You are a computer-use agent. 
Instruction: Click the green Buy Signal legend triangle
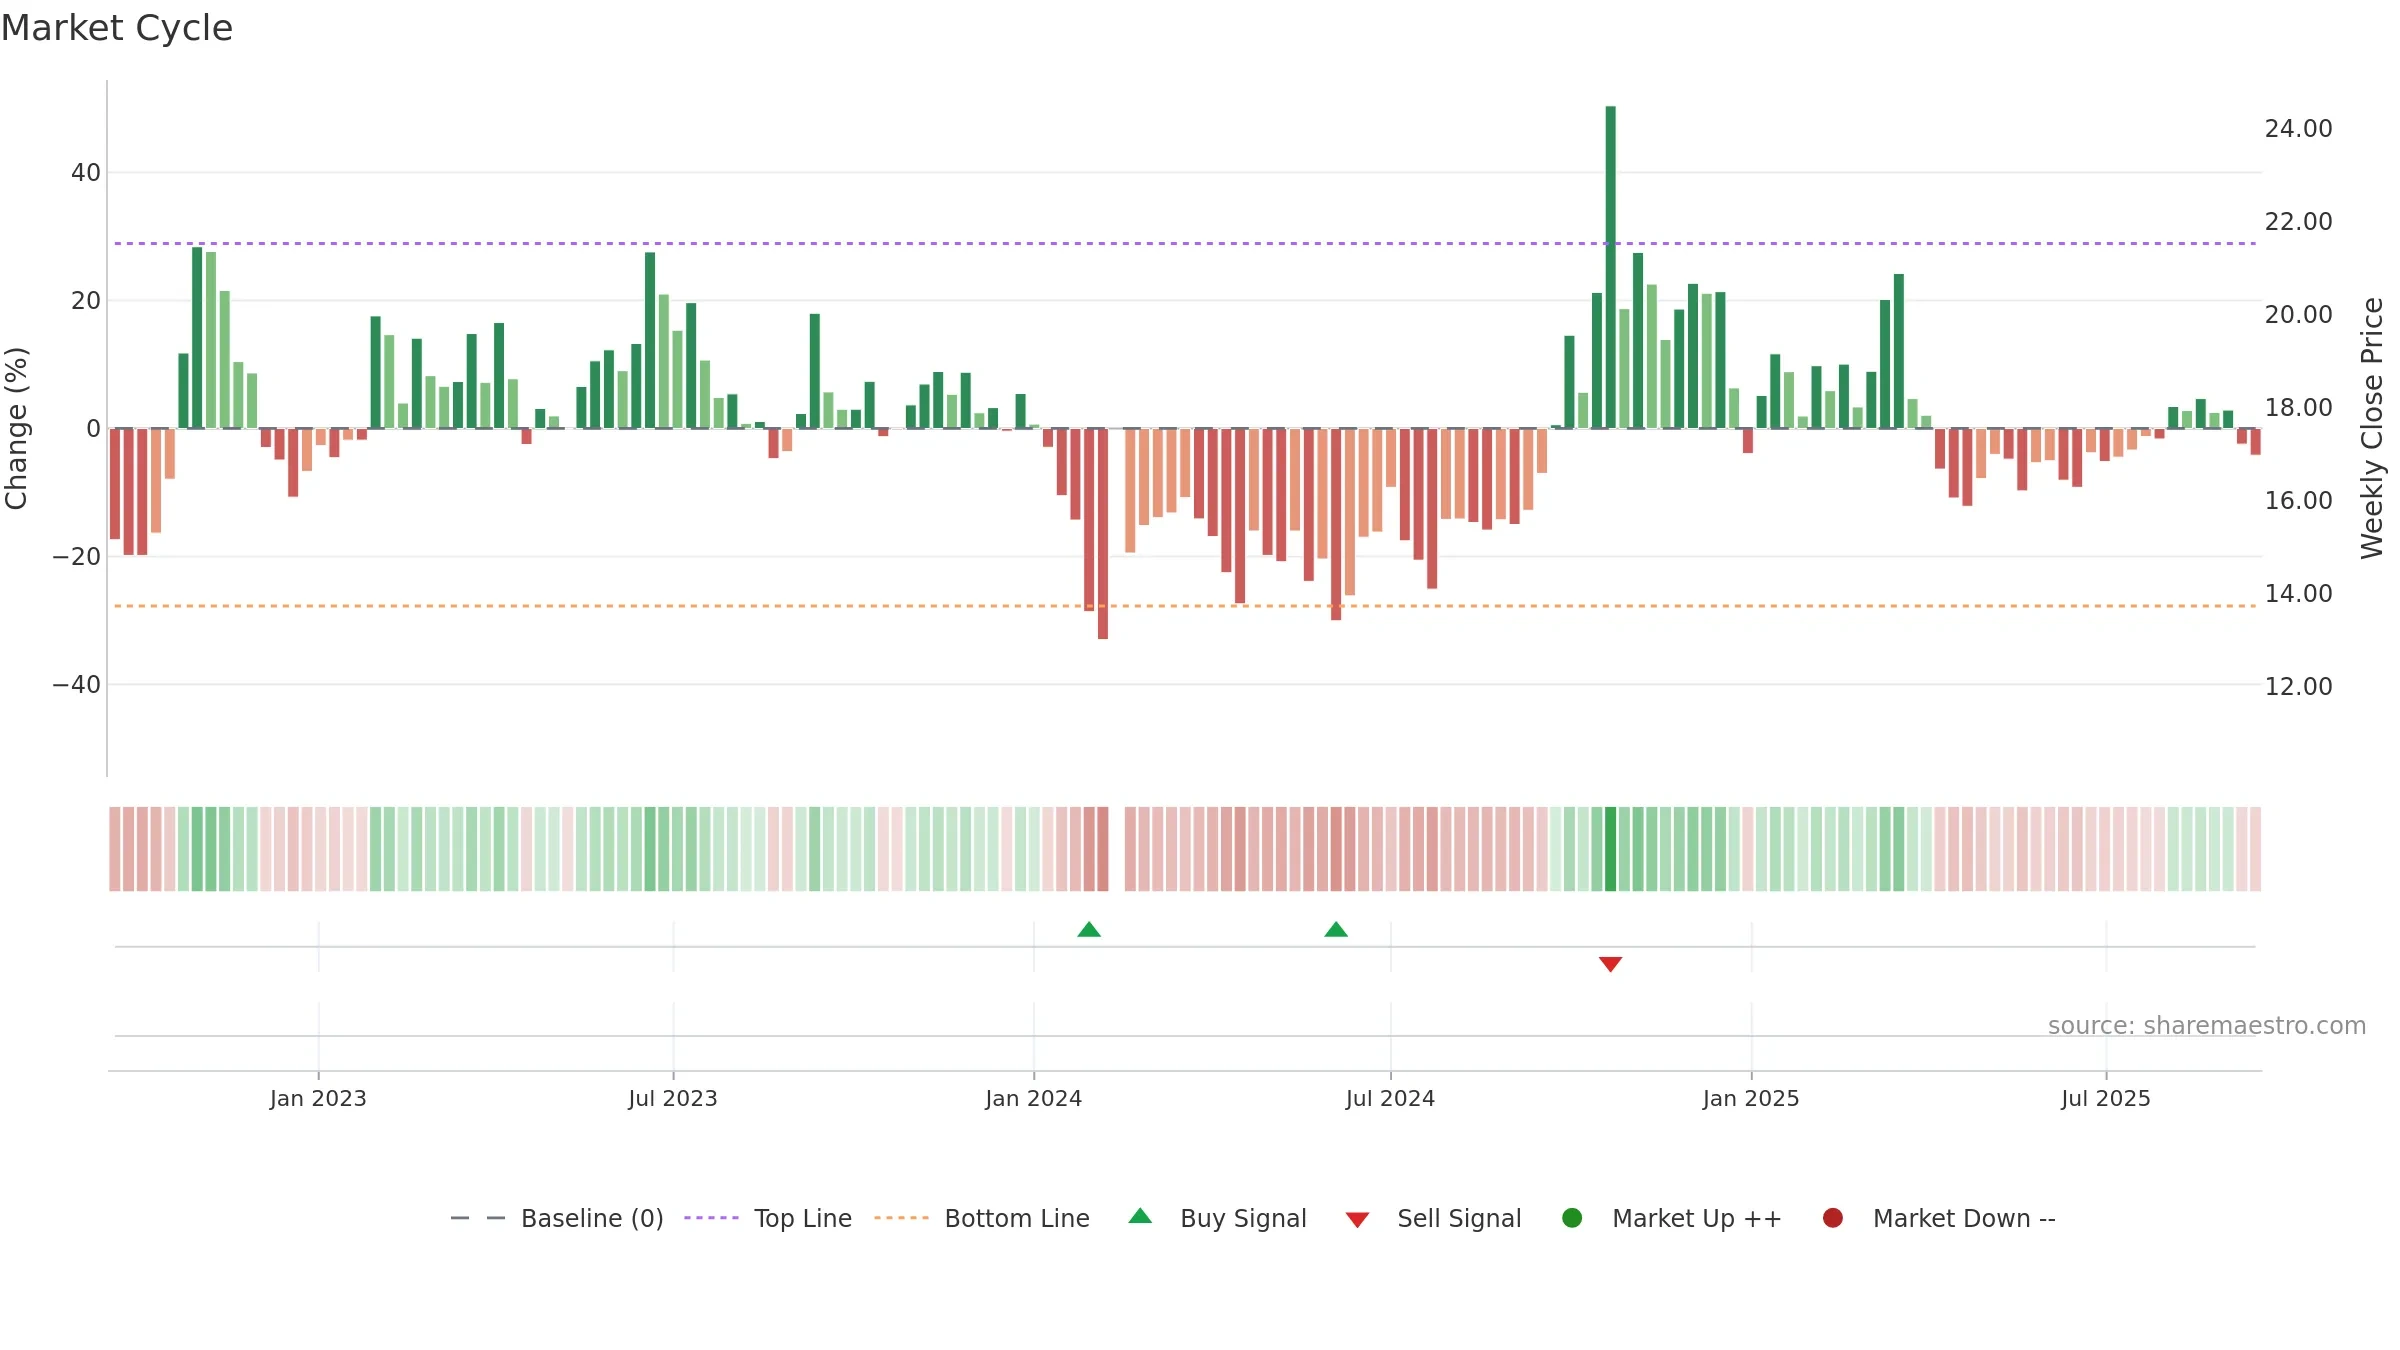click(1140, 1216)
